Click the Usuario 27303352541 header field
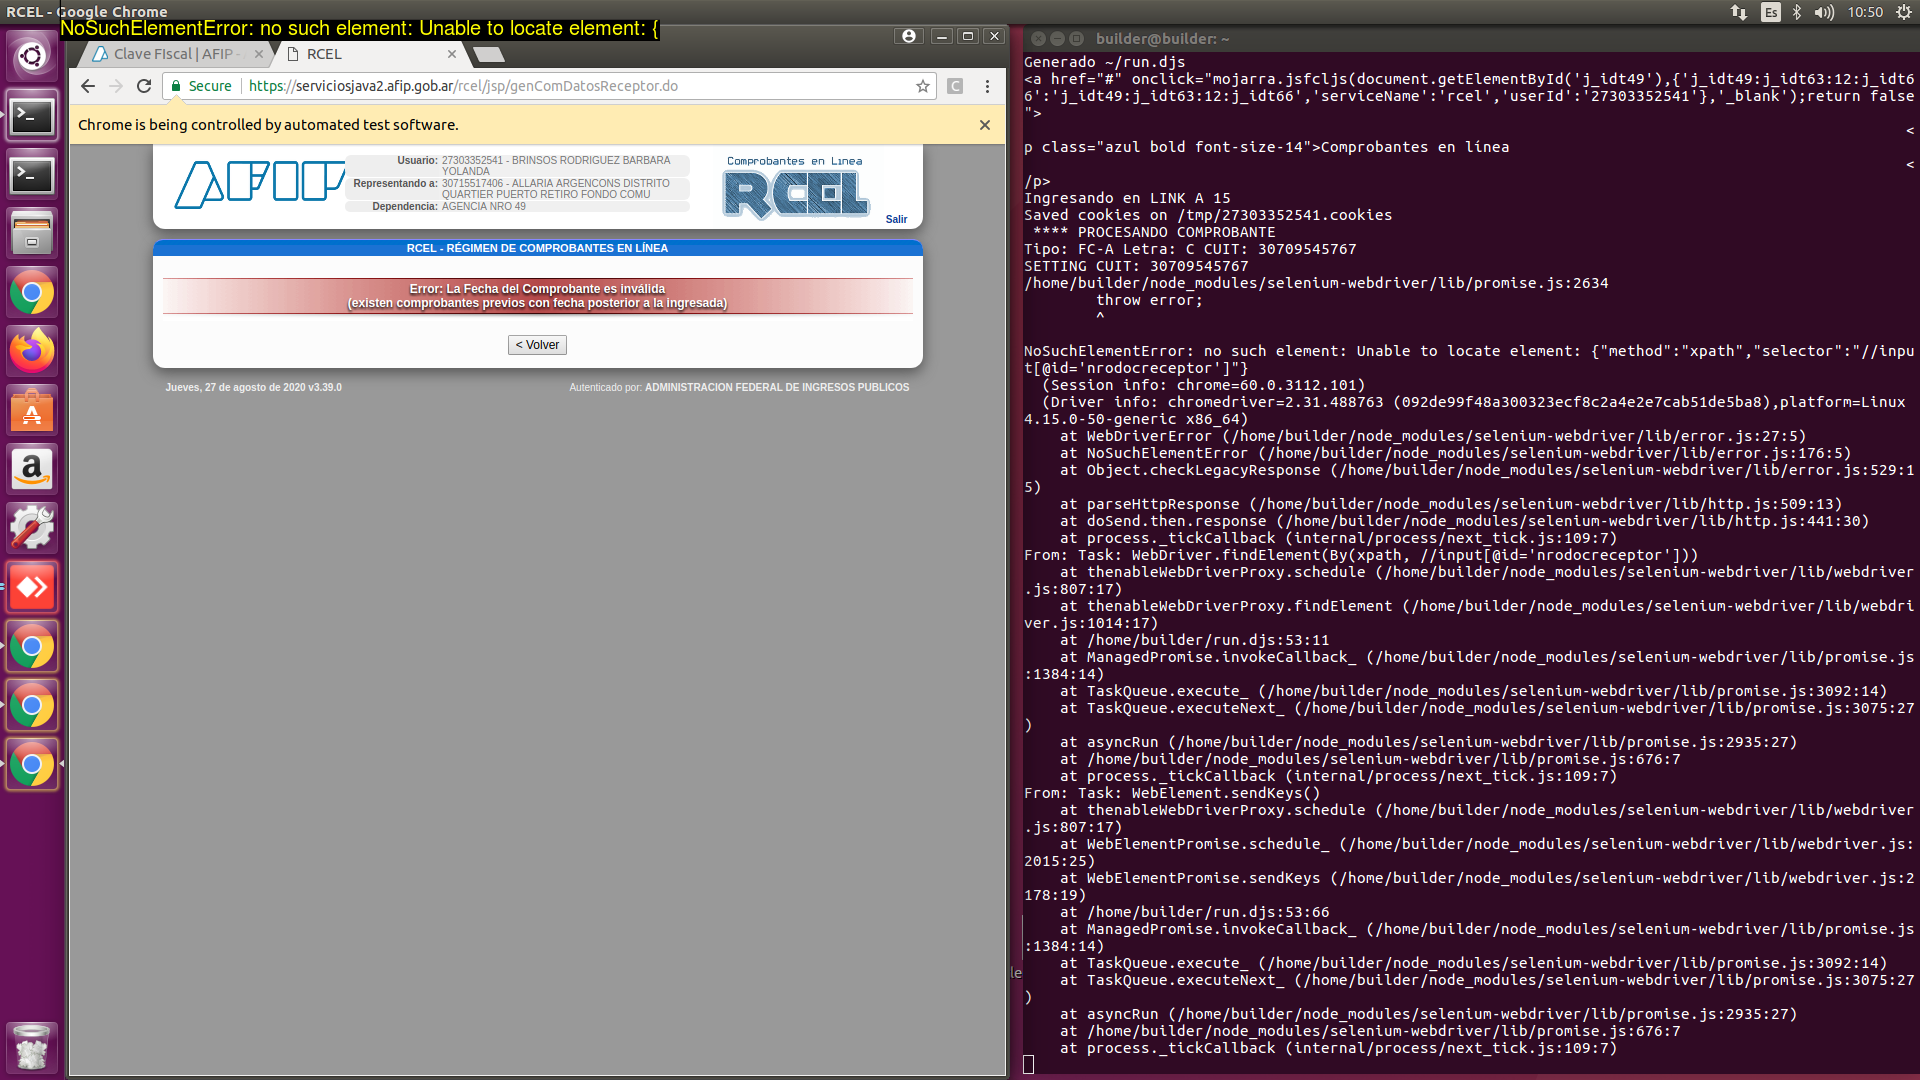 click(517, 166)
